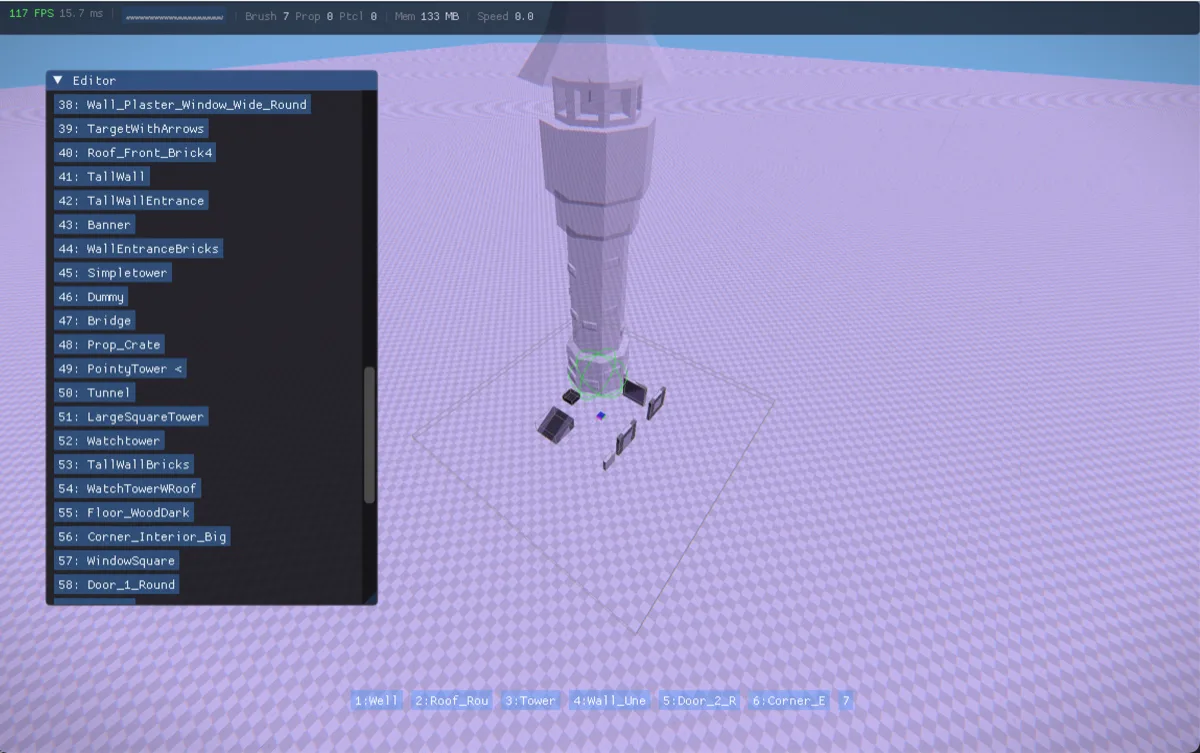Click the Editor panel title bar
This screenshot has height=753, width=1200.
point(212,80)
